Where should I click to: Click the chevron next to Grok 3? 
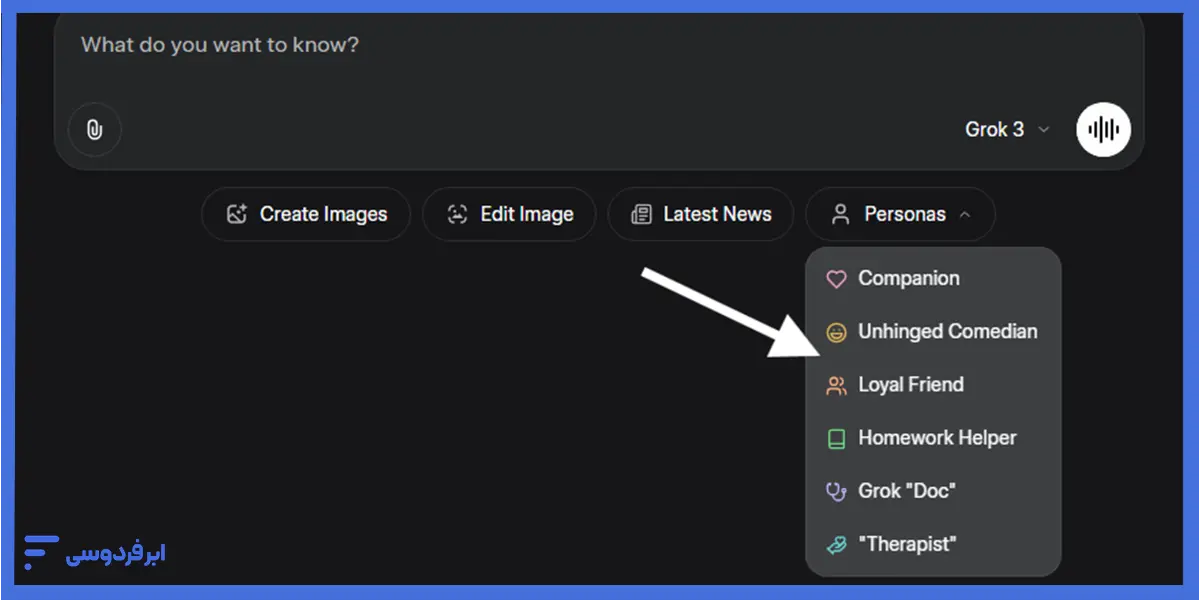(x=1044, y=130)
